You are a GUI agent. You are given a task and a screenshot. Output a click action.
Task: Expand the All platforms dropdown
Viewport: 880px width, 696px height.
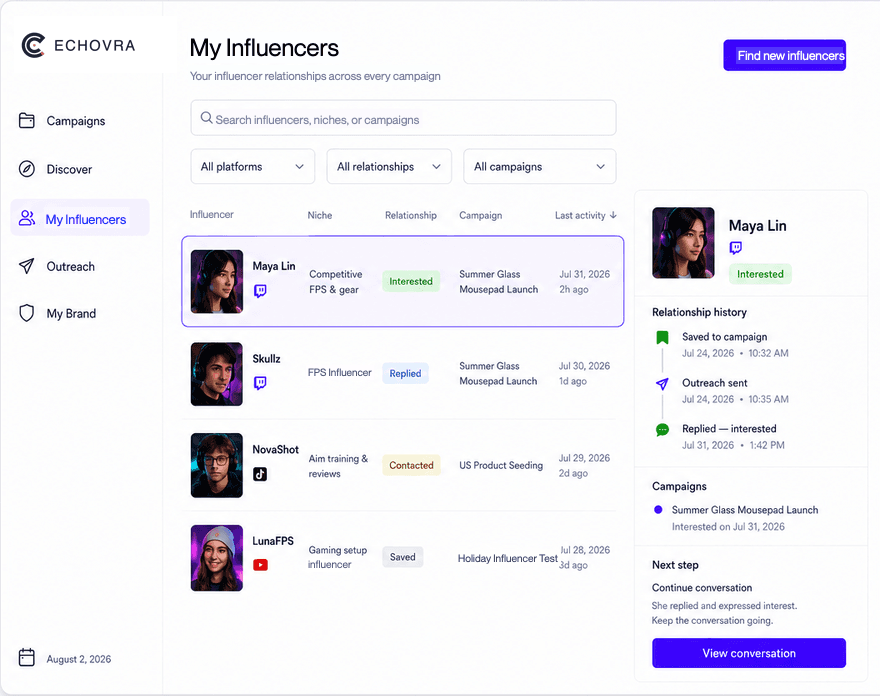253,167
